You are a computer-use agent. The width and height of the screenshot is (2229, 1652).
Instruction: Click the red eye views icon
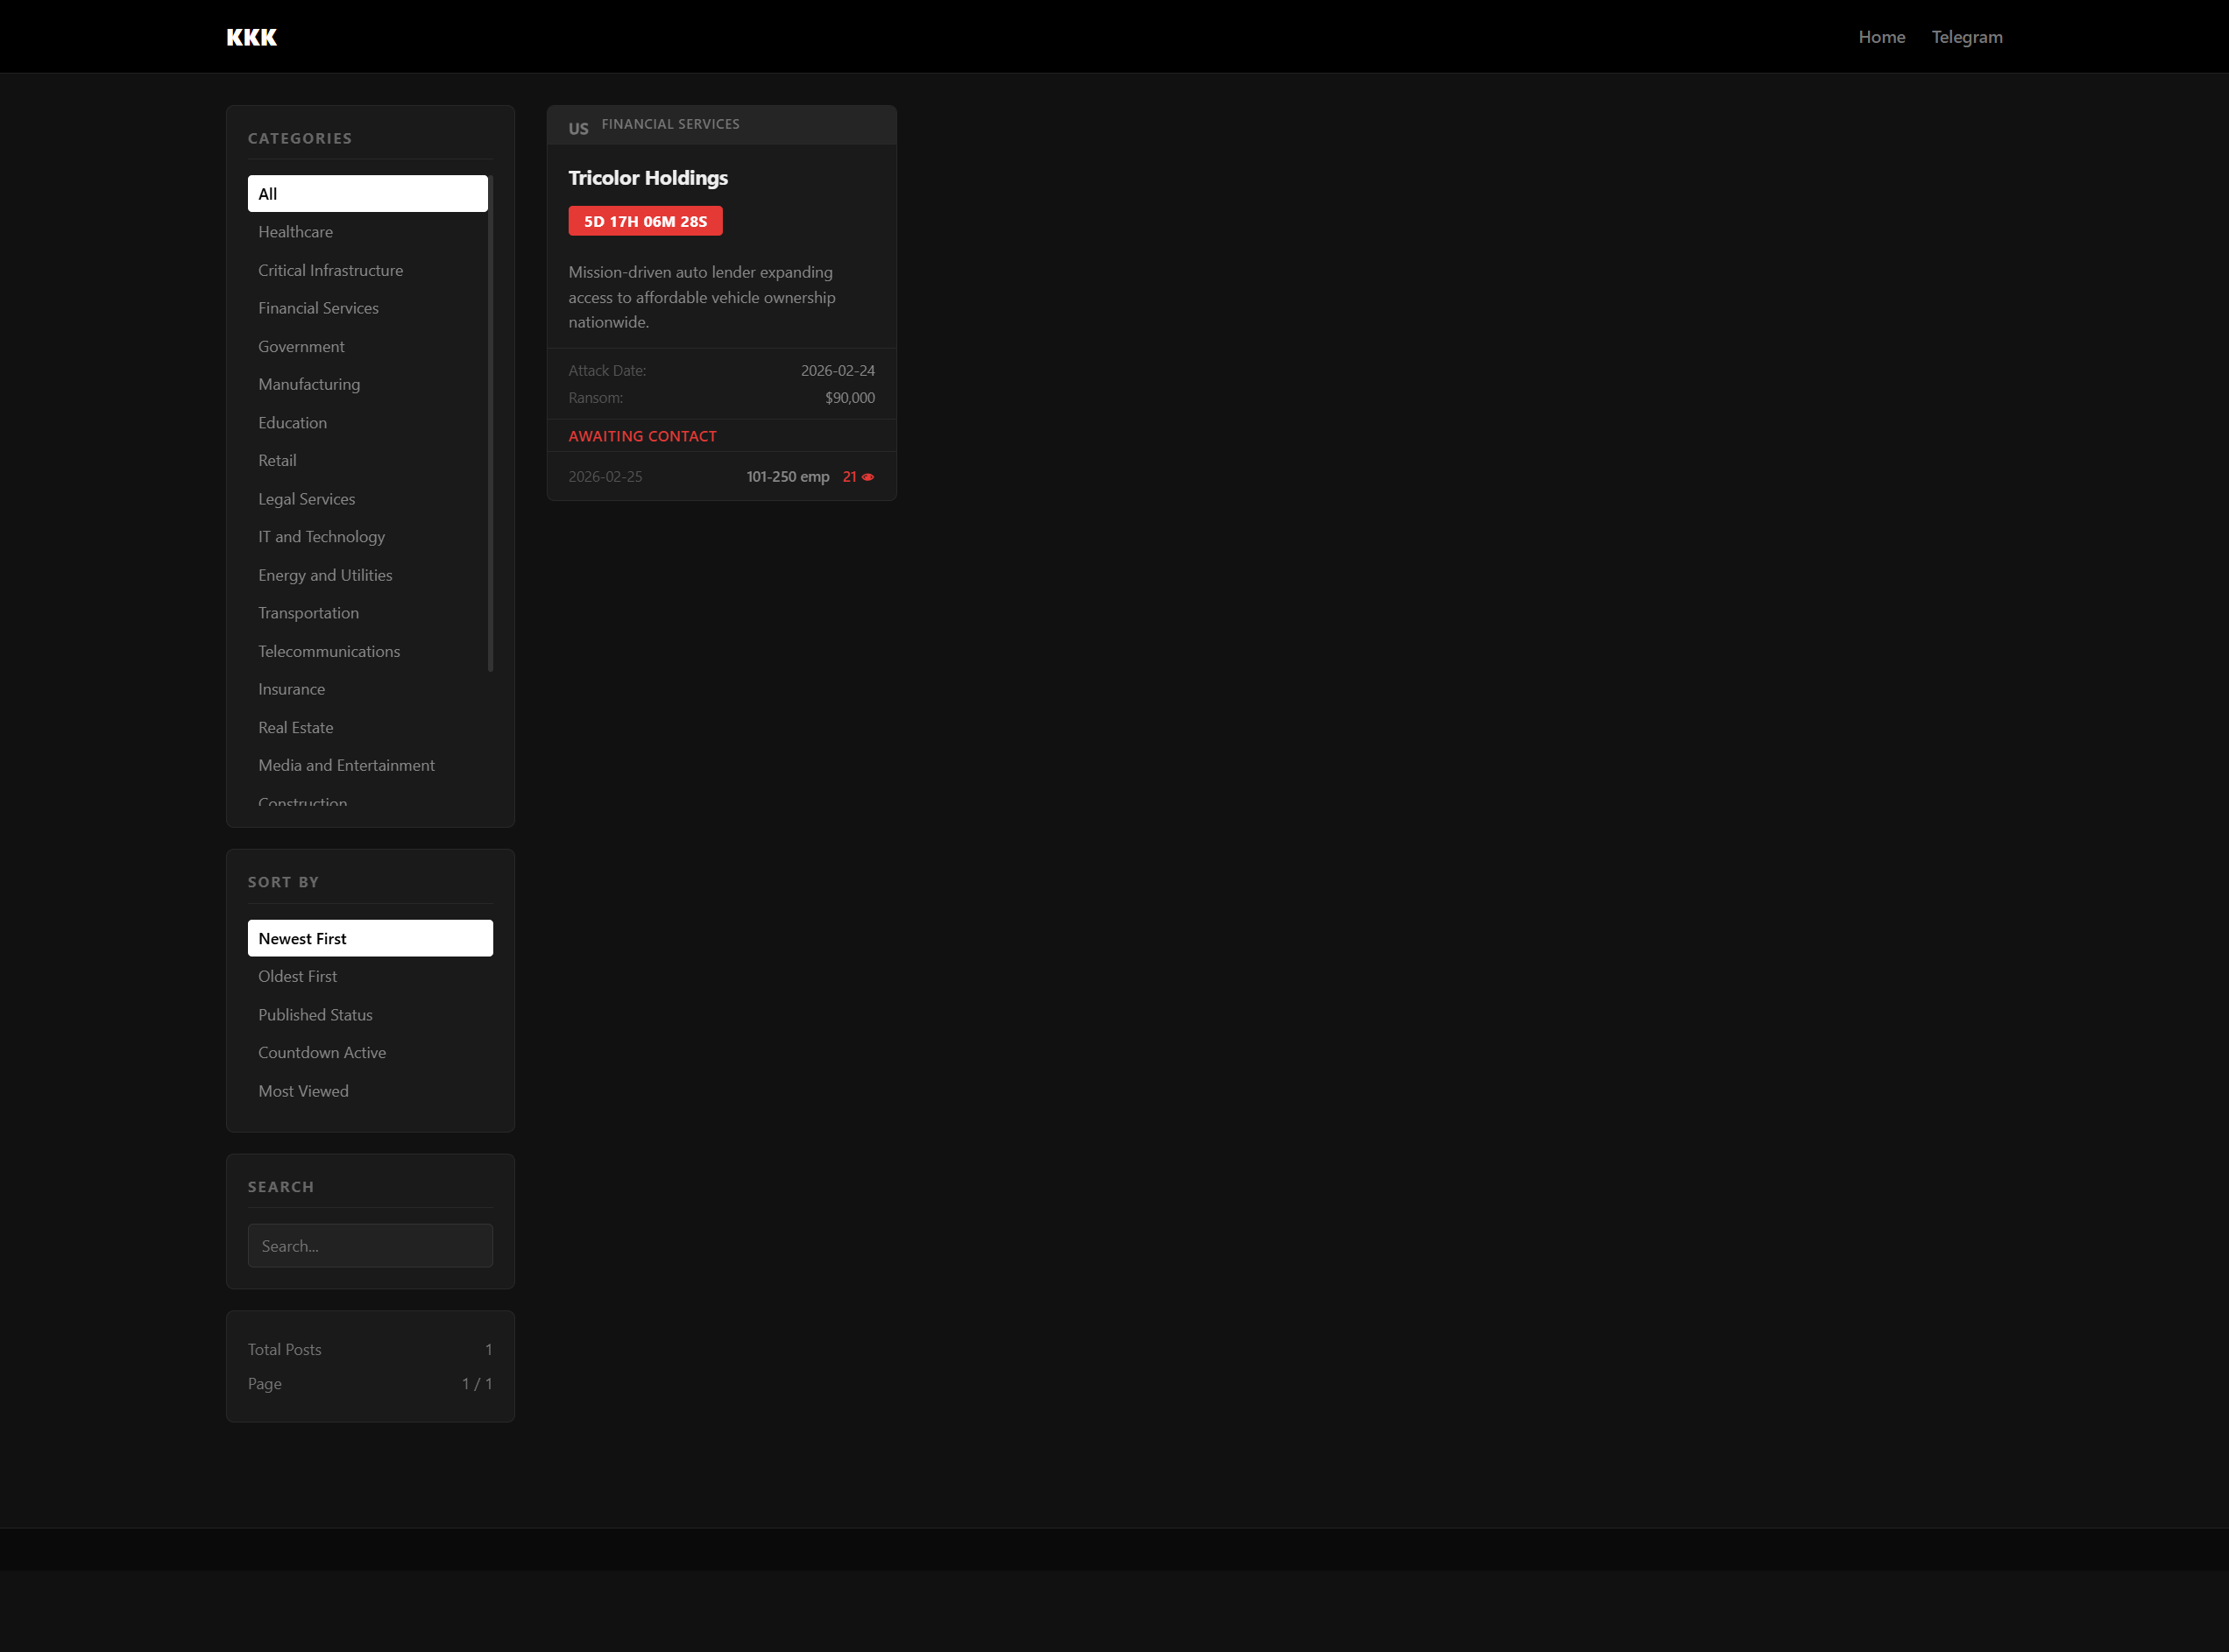tap(868, 477)
